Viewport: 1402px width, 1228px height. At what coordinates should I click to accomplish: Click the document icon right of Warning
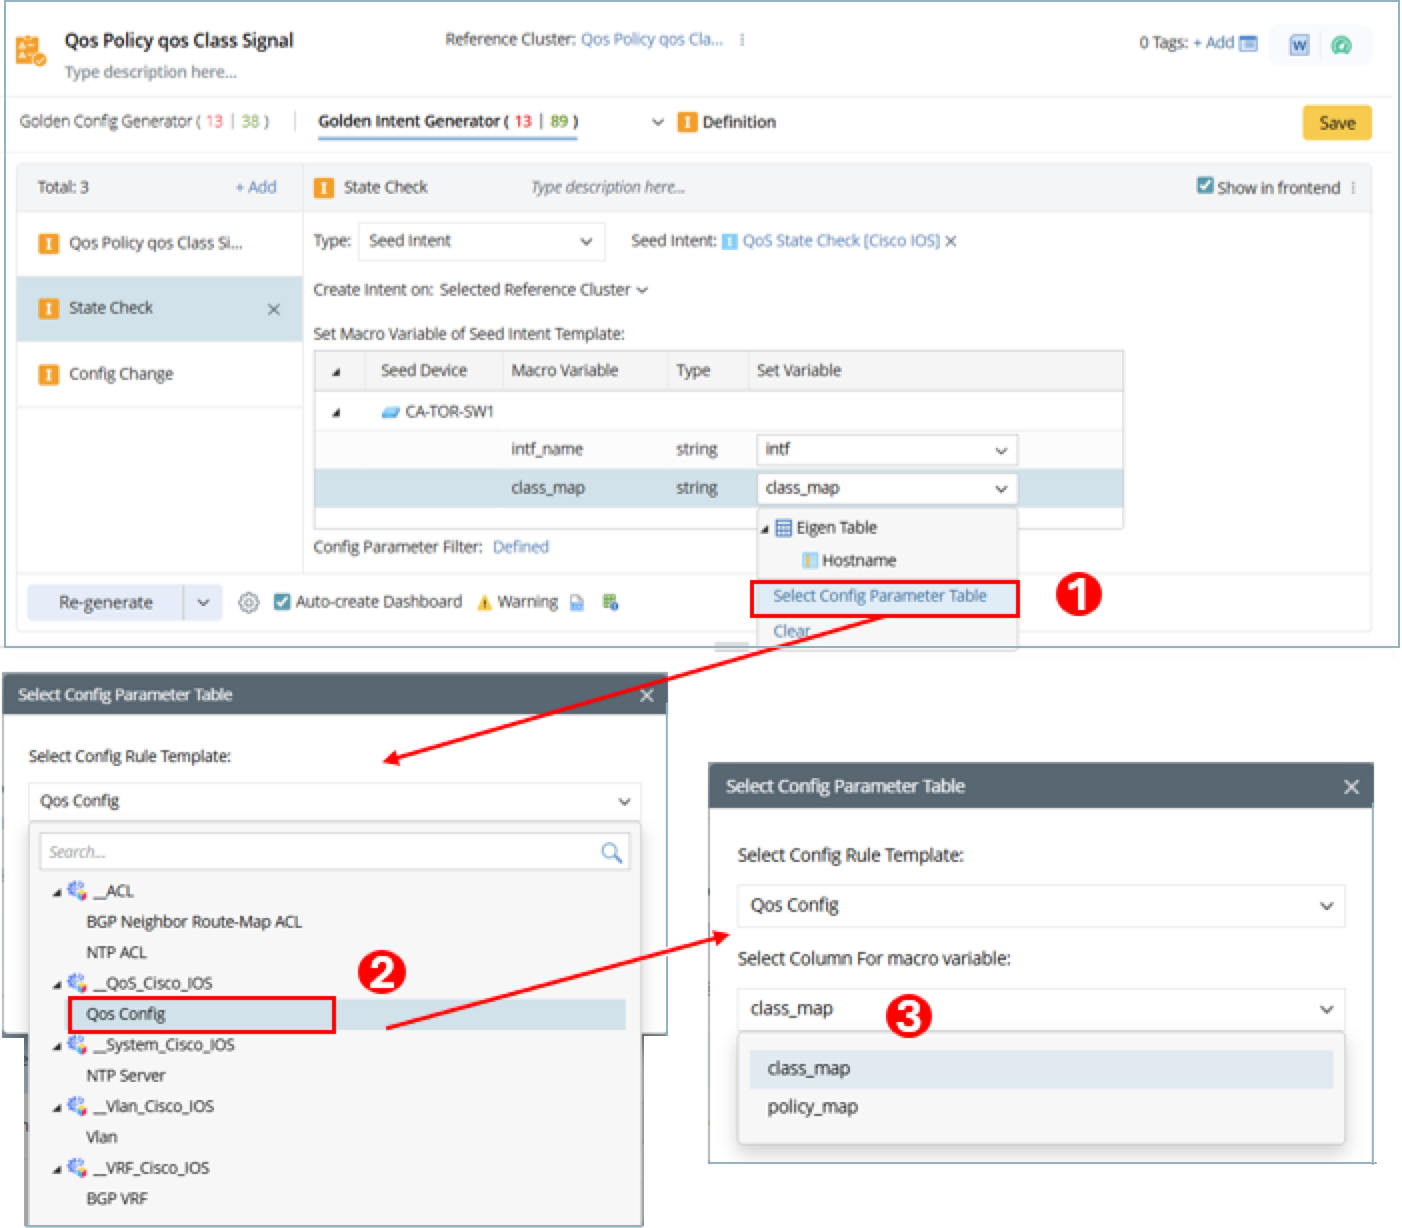(x=577, y=602)
